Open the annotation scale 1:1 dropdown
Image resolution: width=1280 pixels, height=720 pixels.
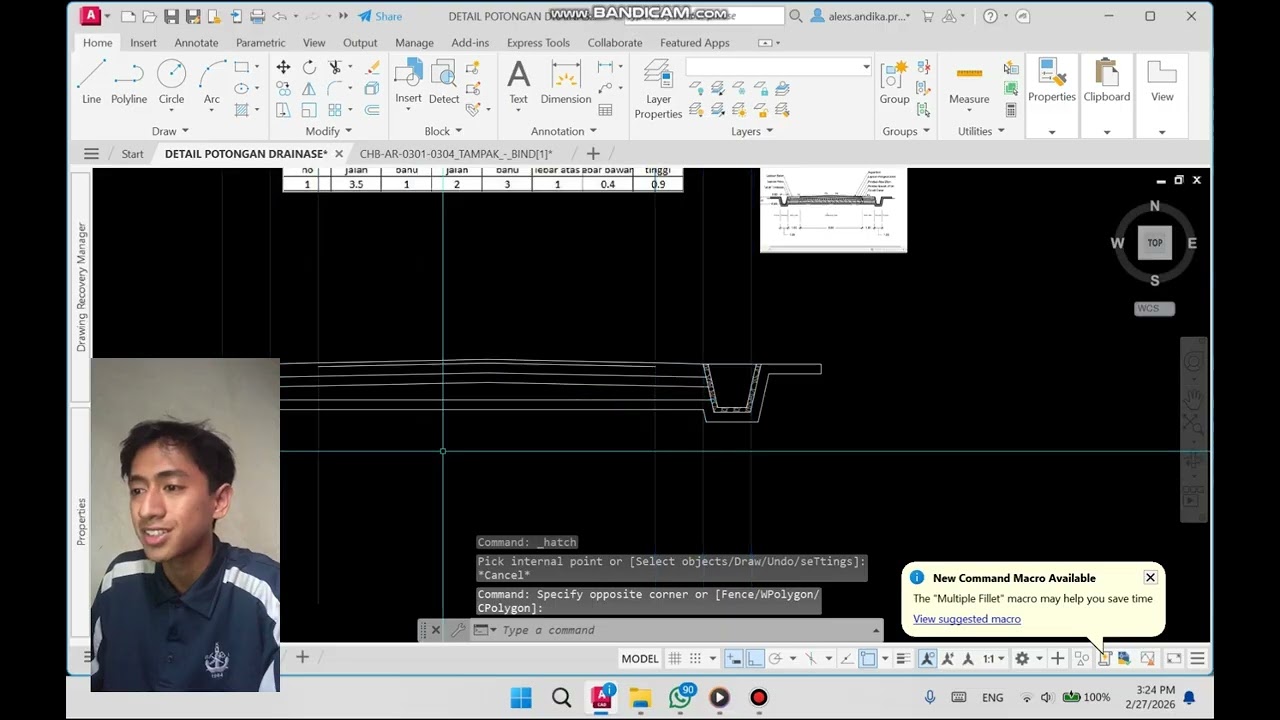tap(993, 658)
